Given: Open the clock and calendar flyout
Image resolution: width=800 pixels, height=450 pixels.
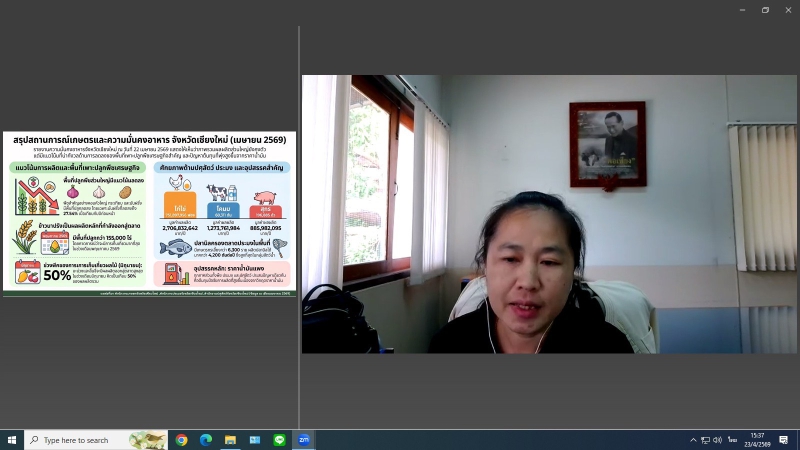Looking at the screenshot, I should [x=757, y=440].
